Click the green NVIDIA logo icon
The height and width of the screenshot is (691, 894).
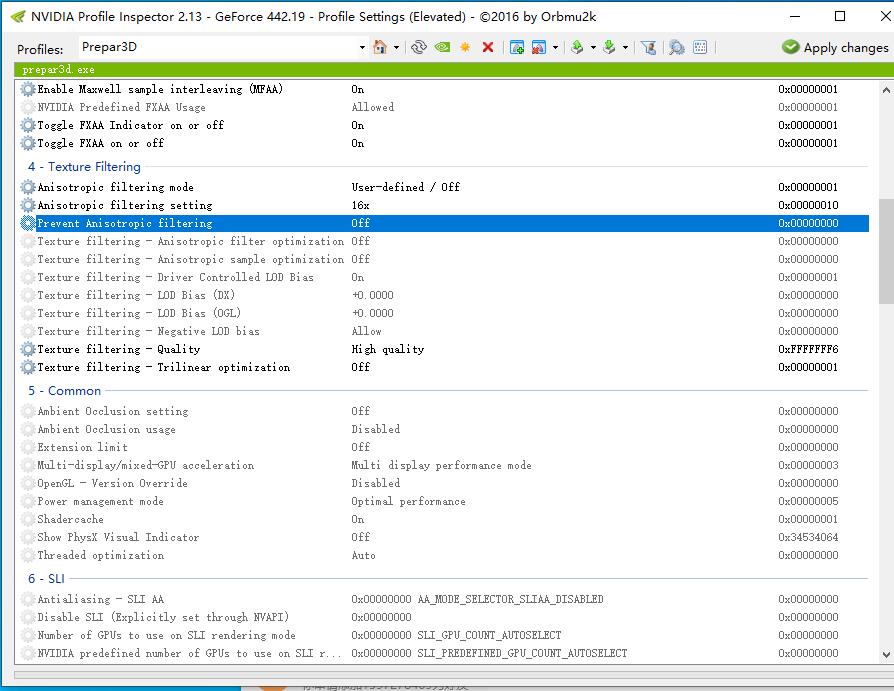442,47
